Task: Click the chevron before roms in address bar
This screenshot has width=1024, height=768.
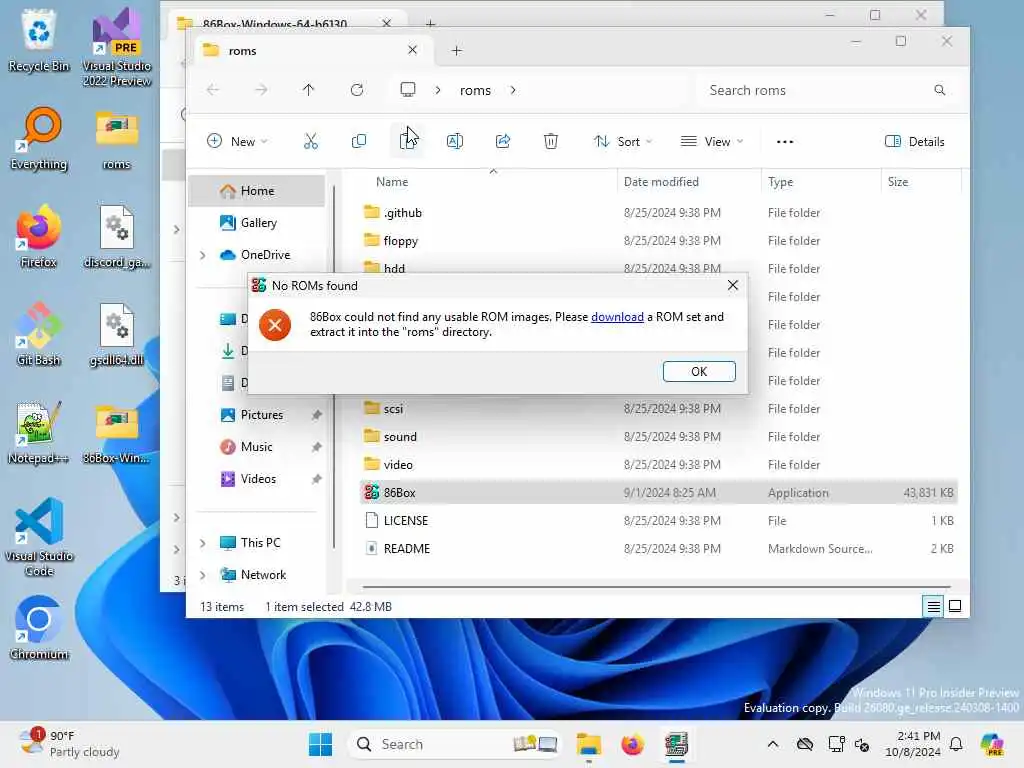Action: [438, 90]
